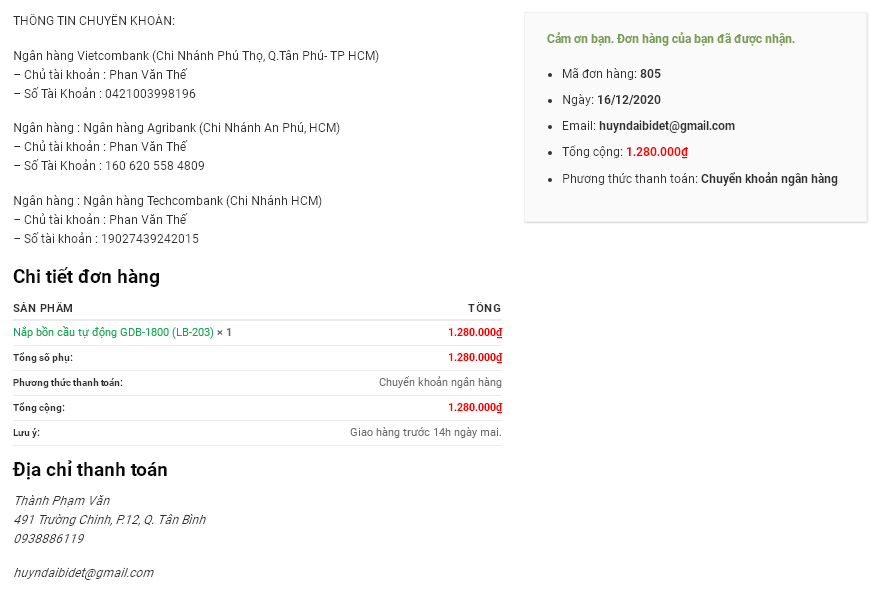Click the billing phone number 0938886119

coord(48,538)
